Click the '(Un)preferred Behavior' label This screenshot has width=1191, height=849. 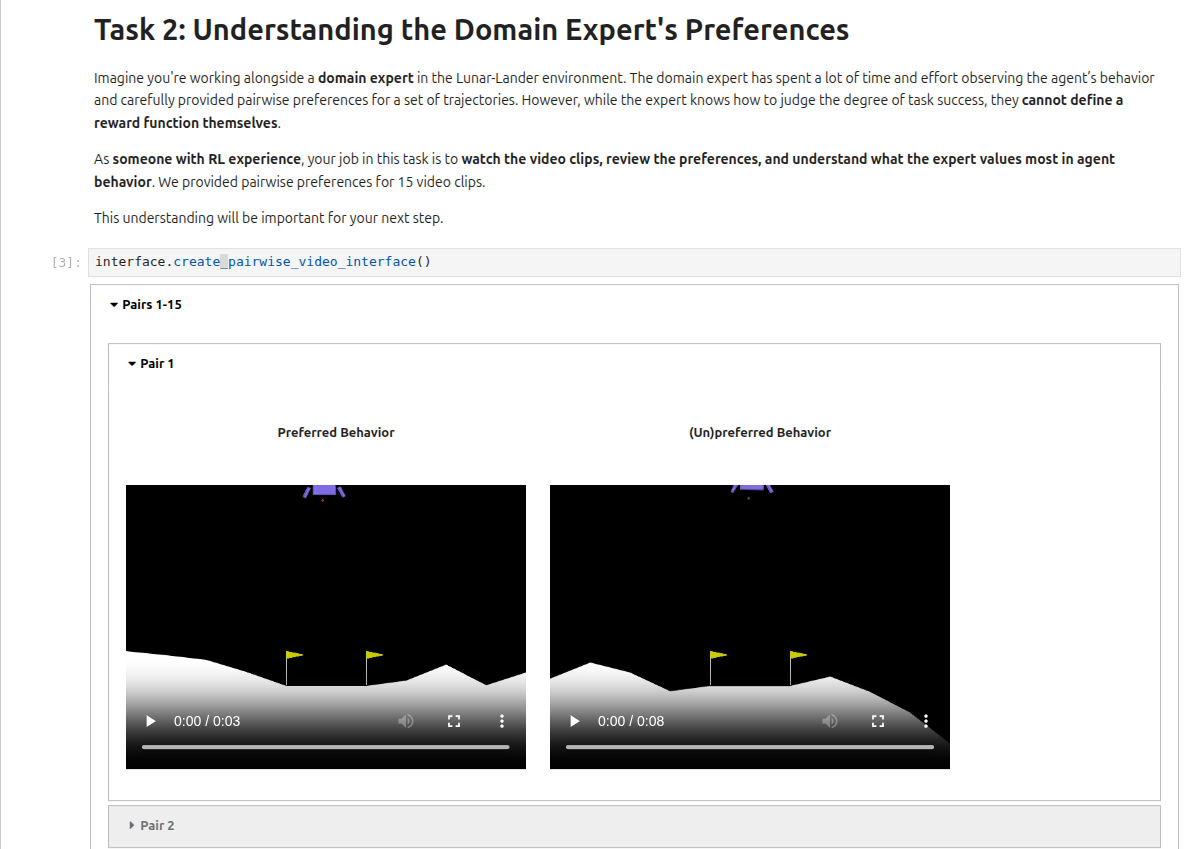coord(760,433)
